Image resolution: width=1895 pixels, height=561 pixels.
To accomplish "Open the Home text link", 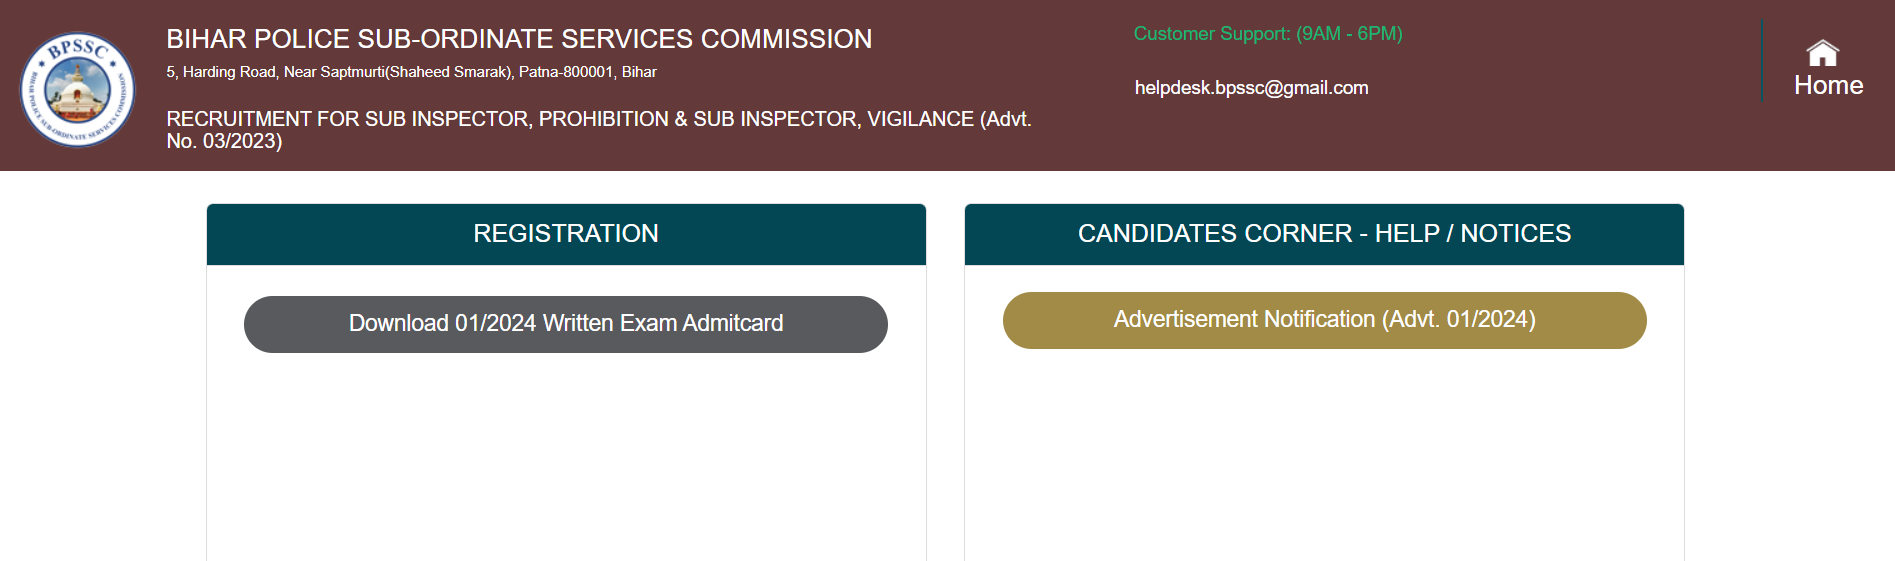I will coord(1828,85).
